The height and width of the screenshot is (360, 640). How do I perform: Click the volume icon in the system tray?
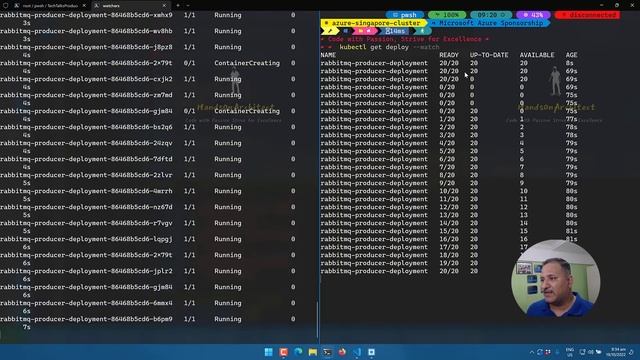point(591,352)
